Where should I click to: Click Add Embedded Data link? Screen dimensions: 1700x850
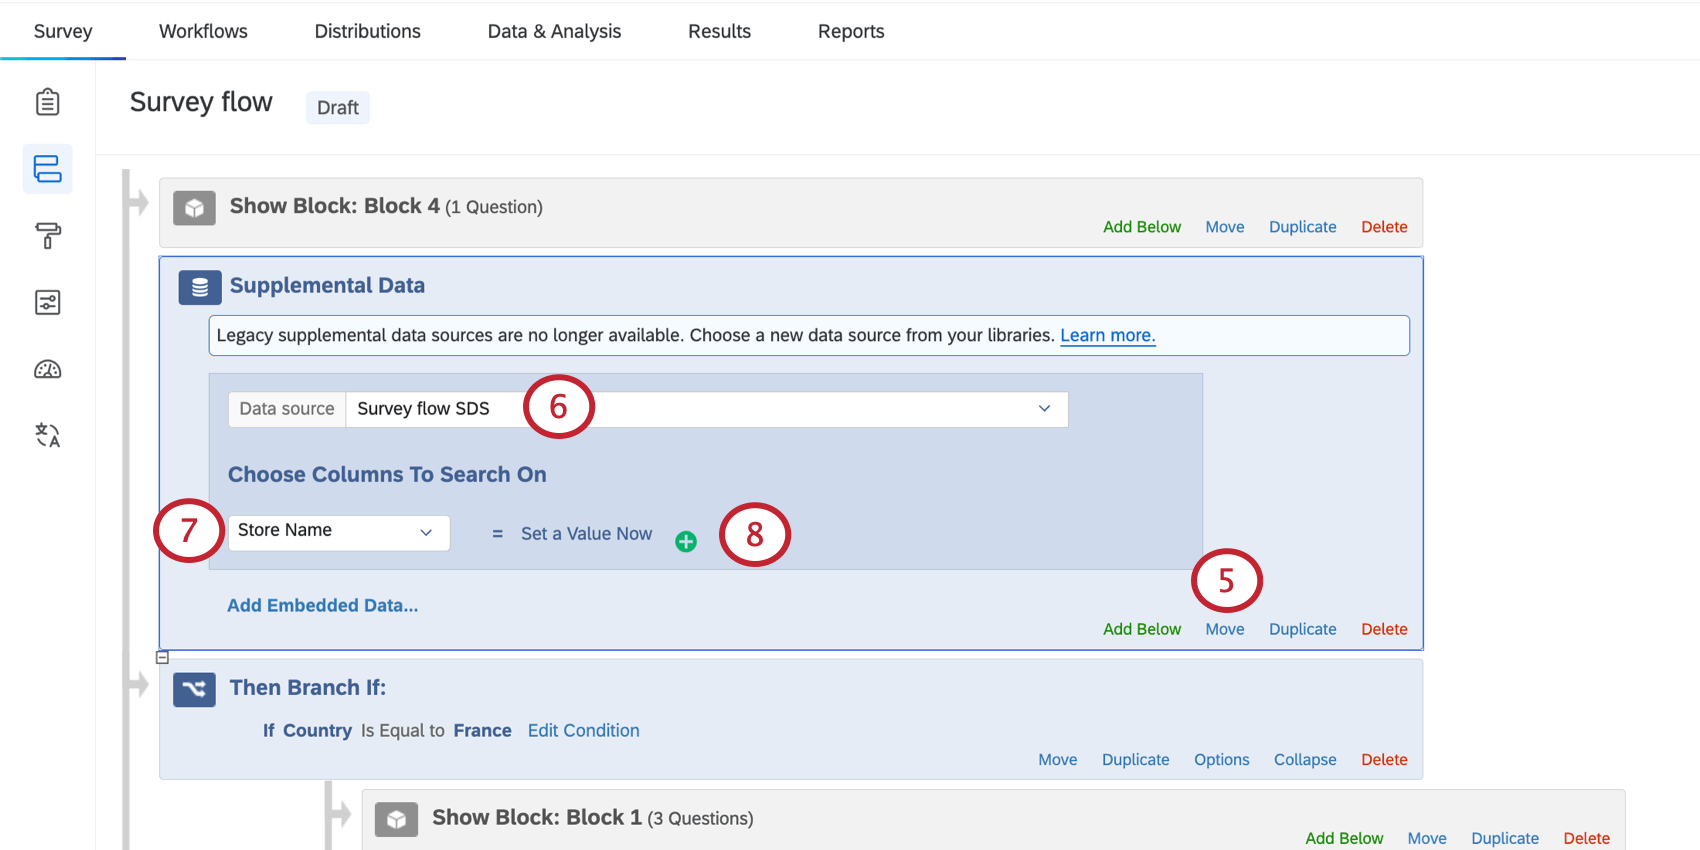pyautogui.click(x=322, y=605)
